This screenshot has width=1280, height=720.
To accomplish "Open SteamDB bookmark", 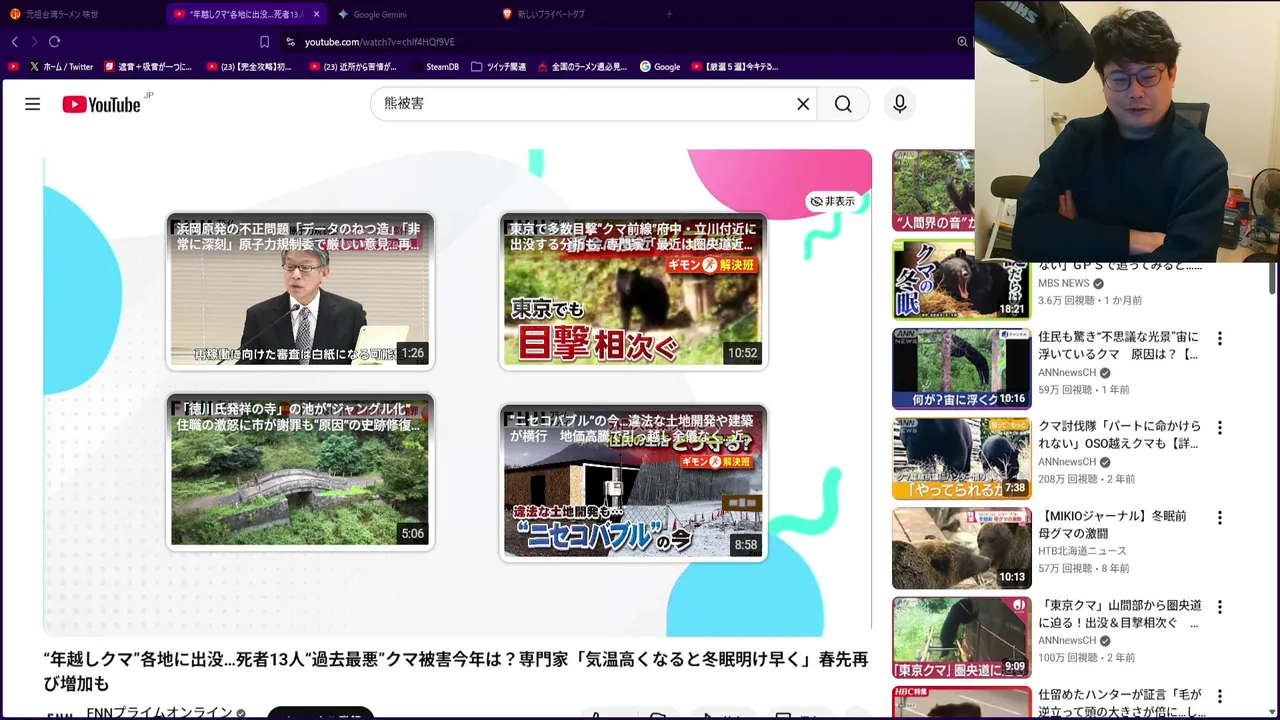I will 435,67.
